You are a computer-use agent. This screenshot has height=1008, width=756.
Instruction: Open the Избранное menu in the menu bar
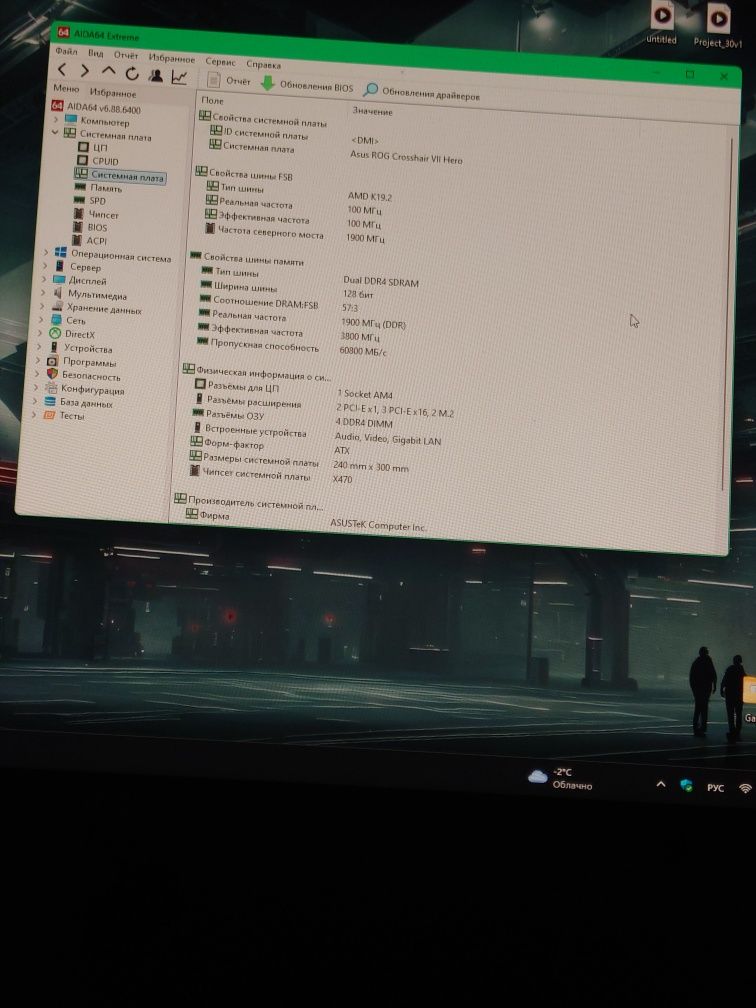(172, 58)
